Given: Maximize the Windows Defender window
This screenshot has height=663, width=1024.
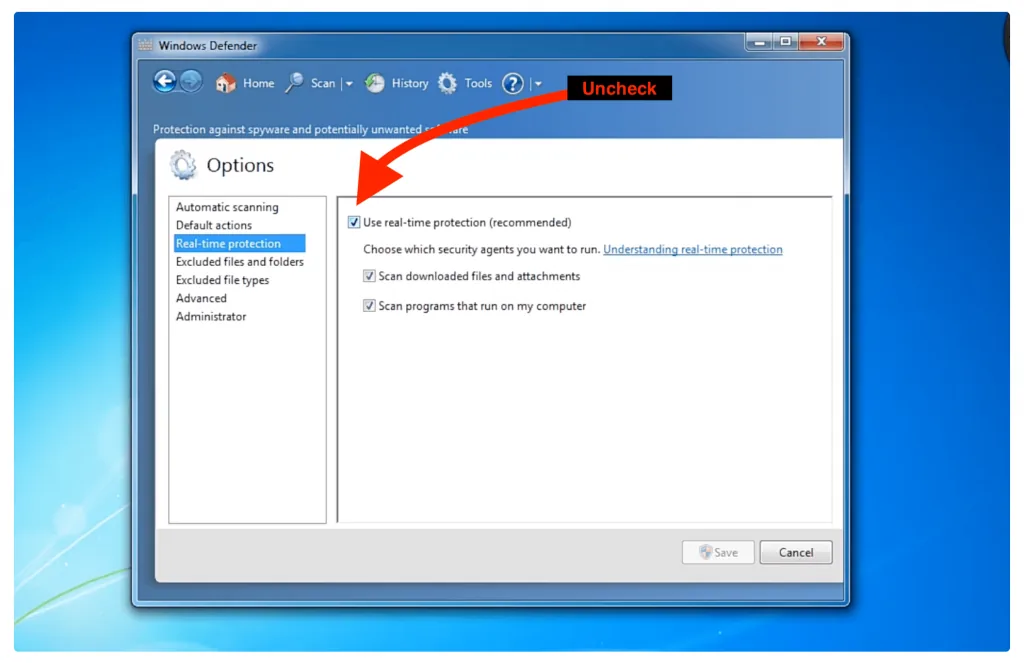Looking at the screenshot, I should pyautogui.click(x=786, y=42).
